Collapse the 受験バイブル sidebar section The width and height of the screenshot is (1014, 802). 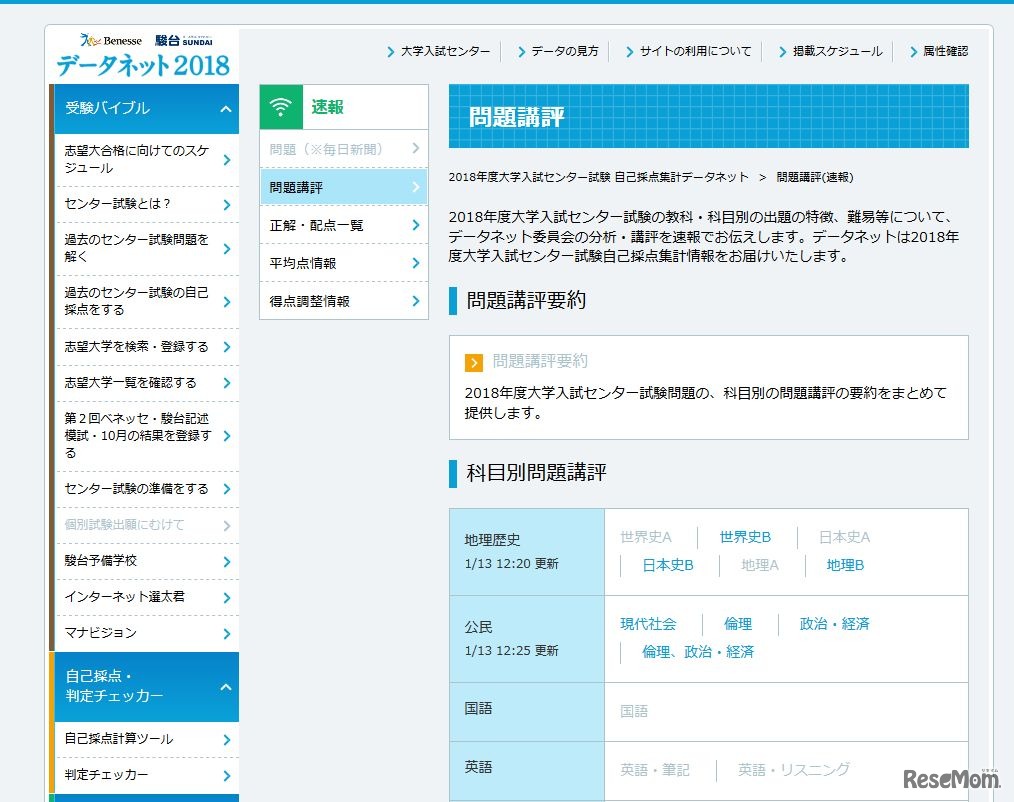[228, 107]
